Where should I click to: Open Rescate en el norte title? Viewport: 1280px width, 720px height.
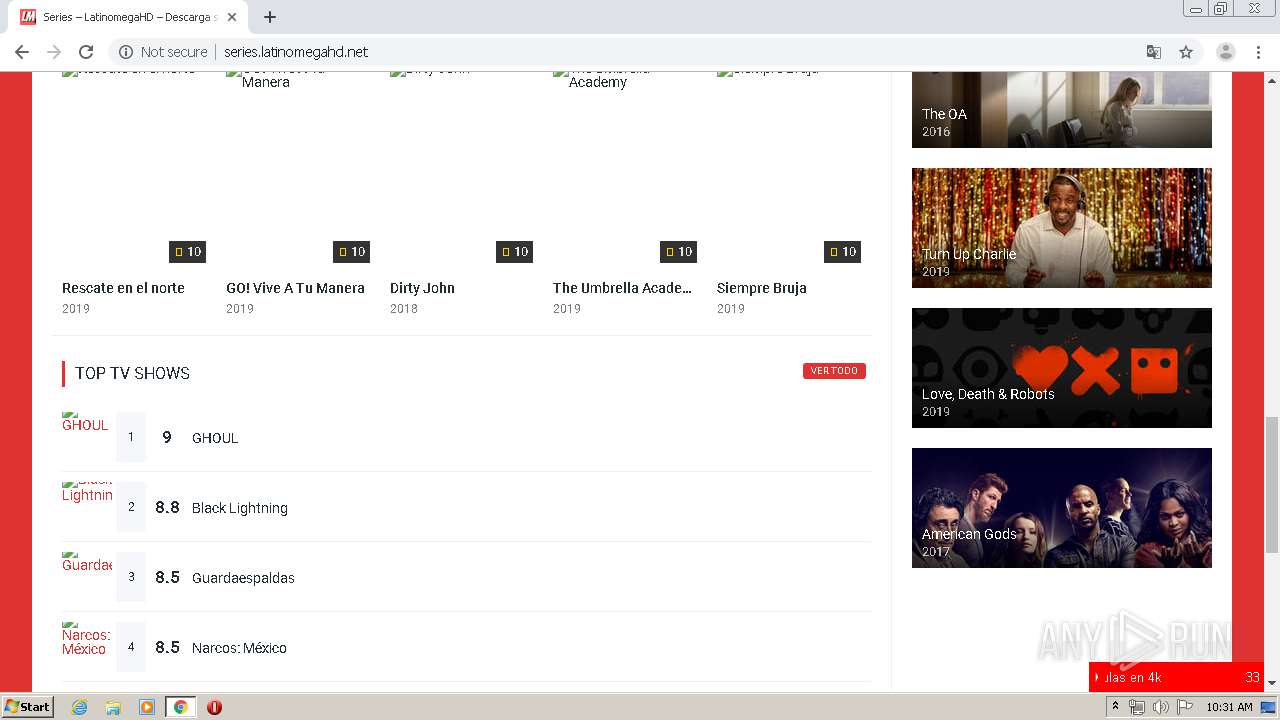123,288
